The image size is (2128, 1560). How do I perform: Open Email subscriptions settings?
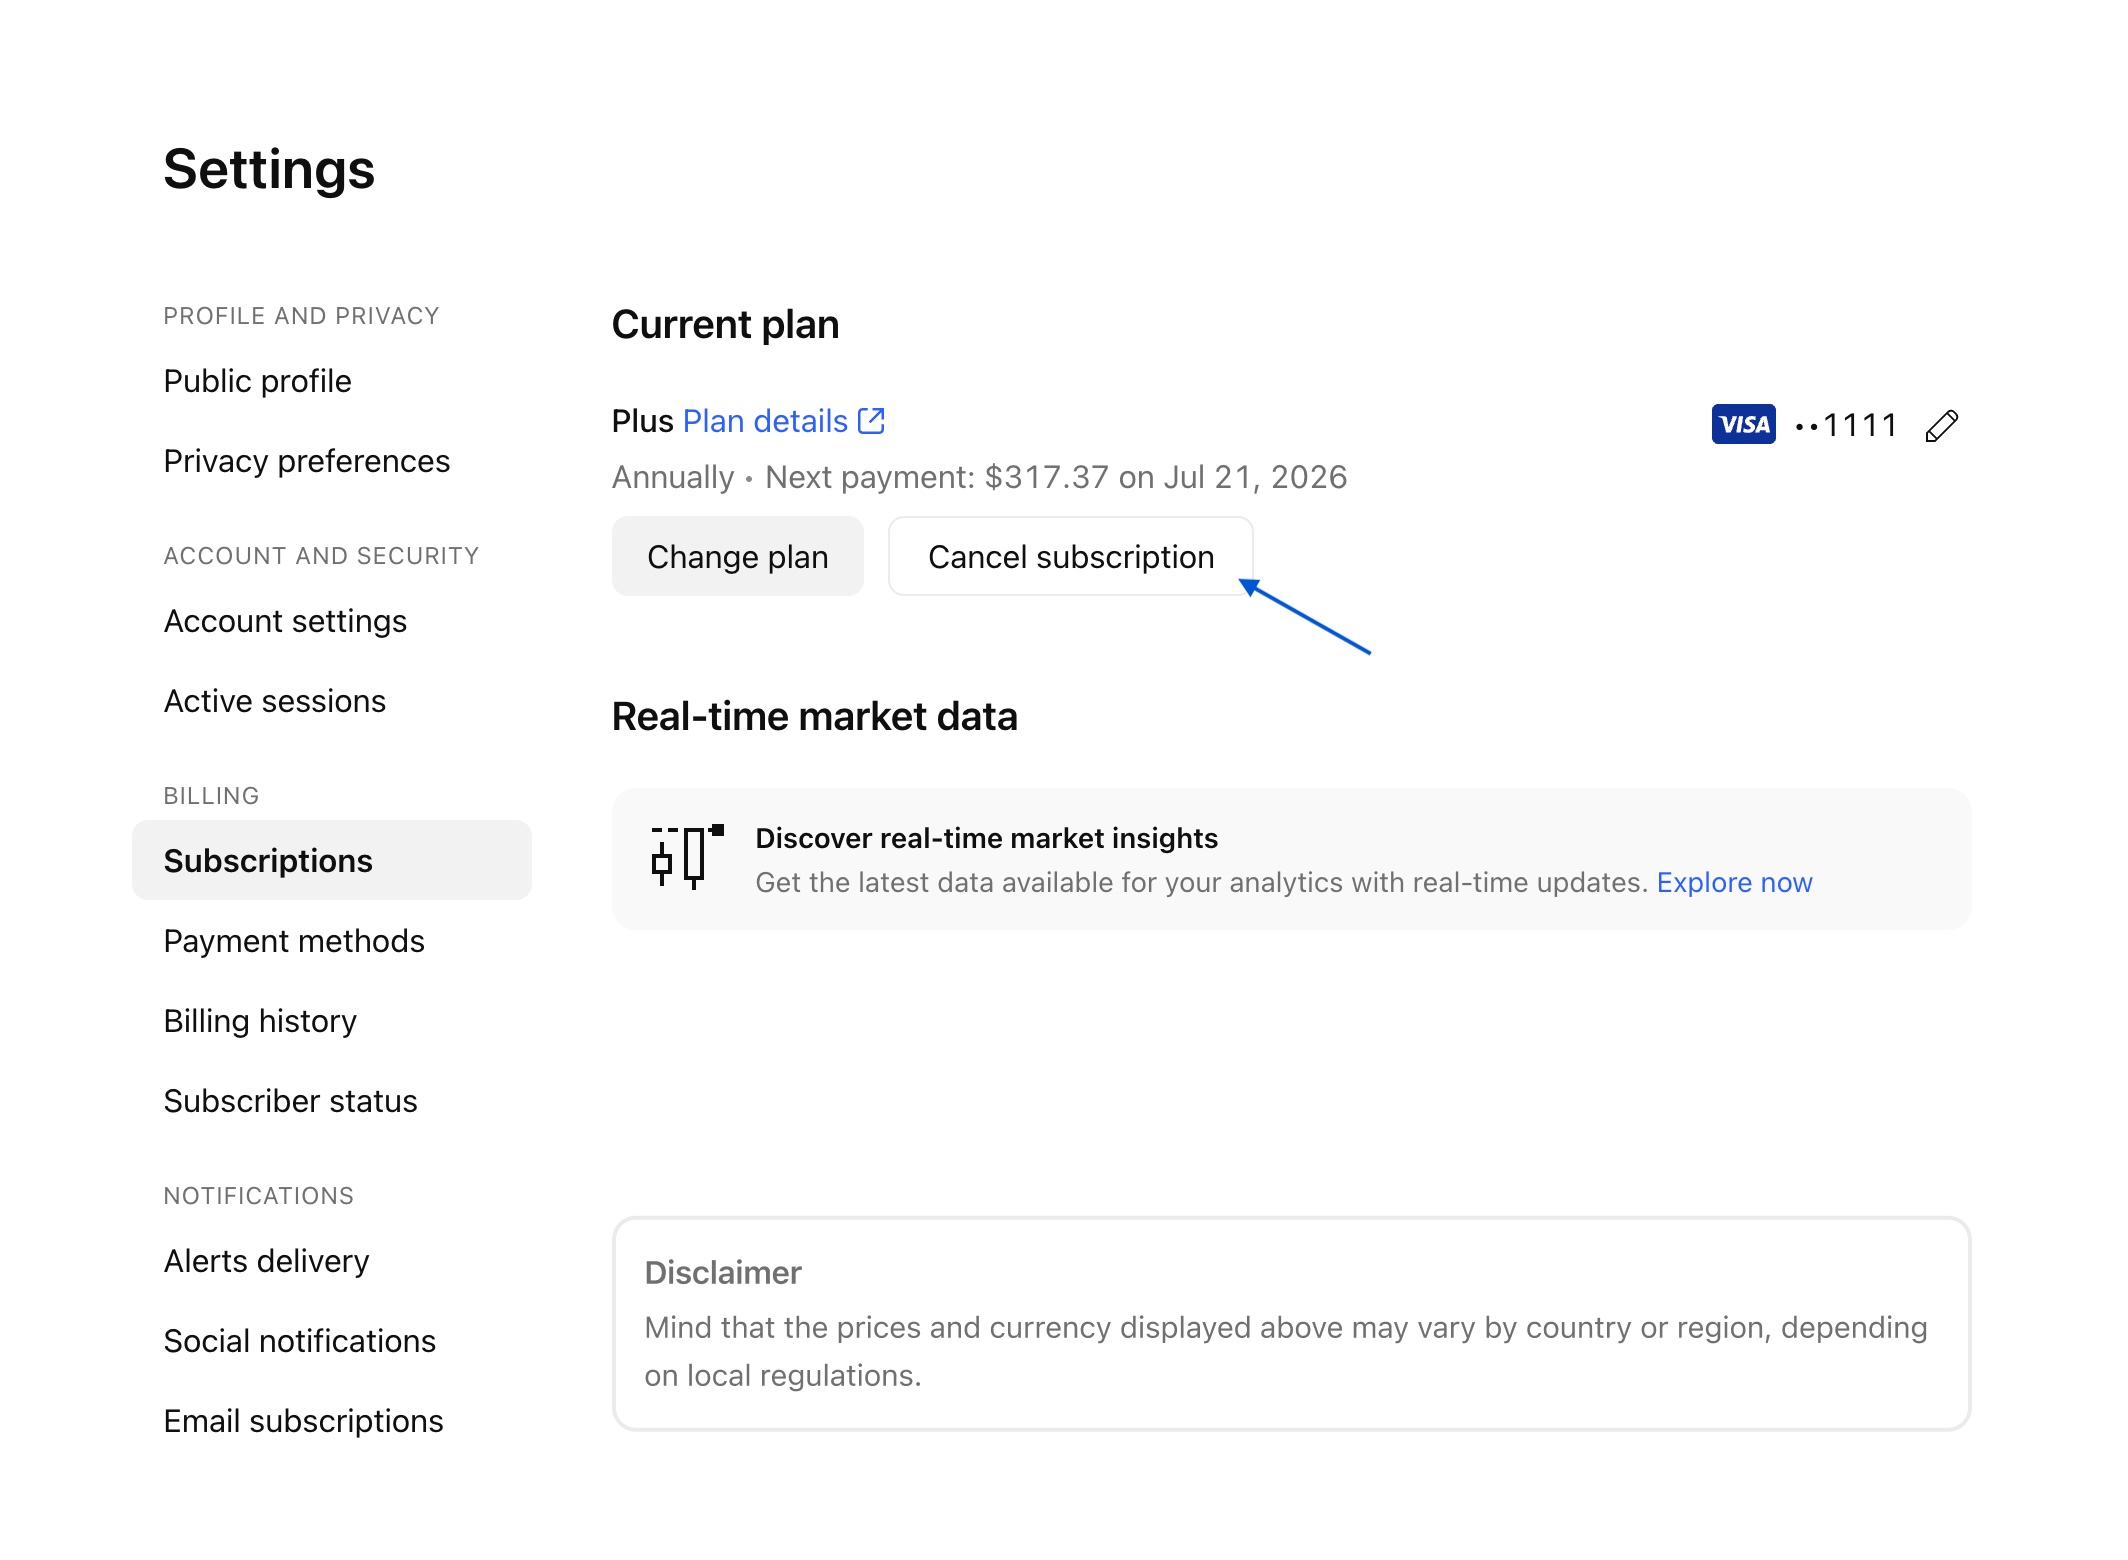click(x=303, y=1421)
